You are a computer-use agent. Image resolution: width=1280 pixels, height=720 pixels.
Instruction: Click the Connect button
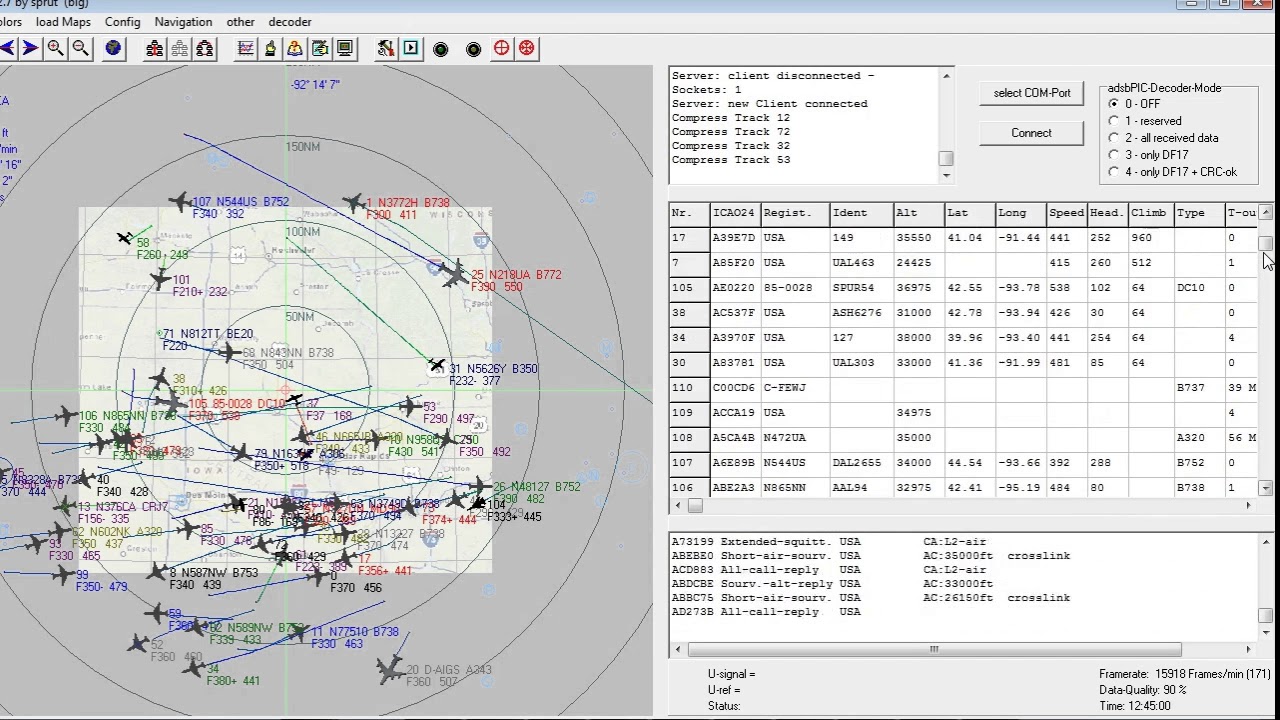[1031, 133]
